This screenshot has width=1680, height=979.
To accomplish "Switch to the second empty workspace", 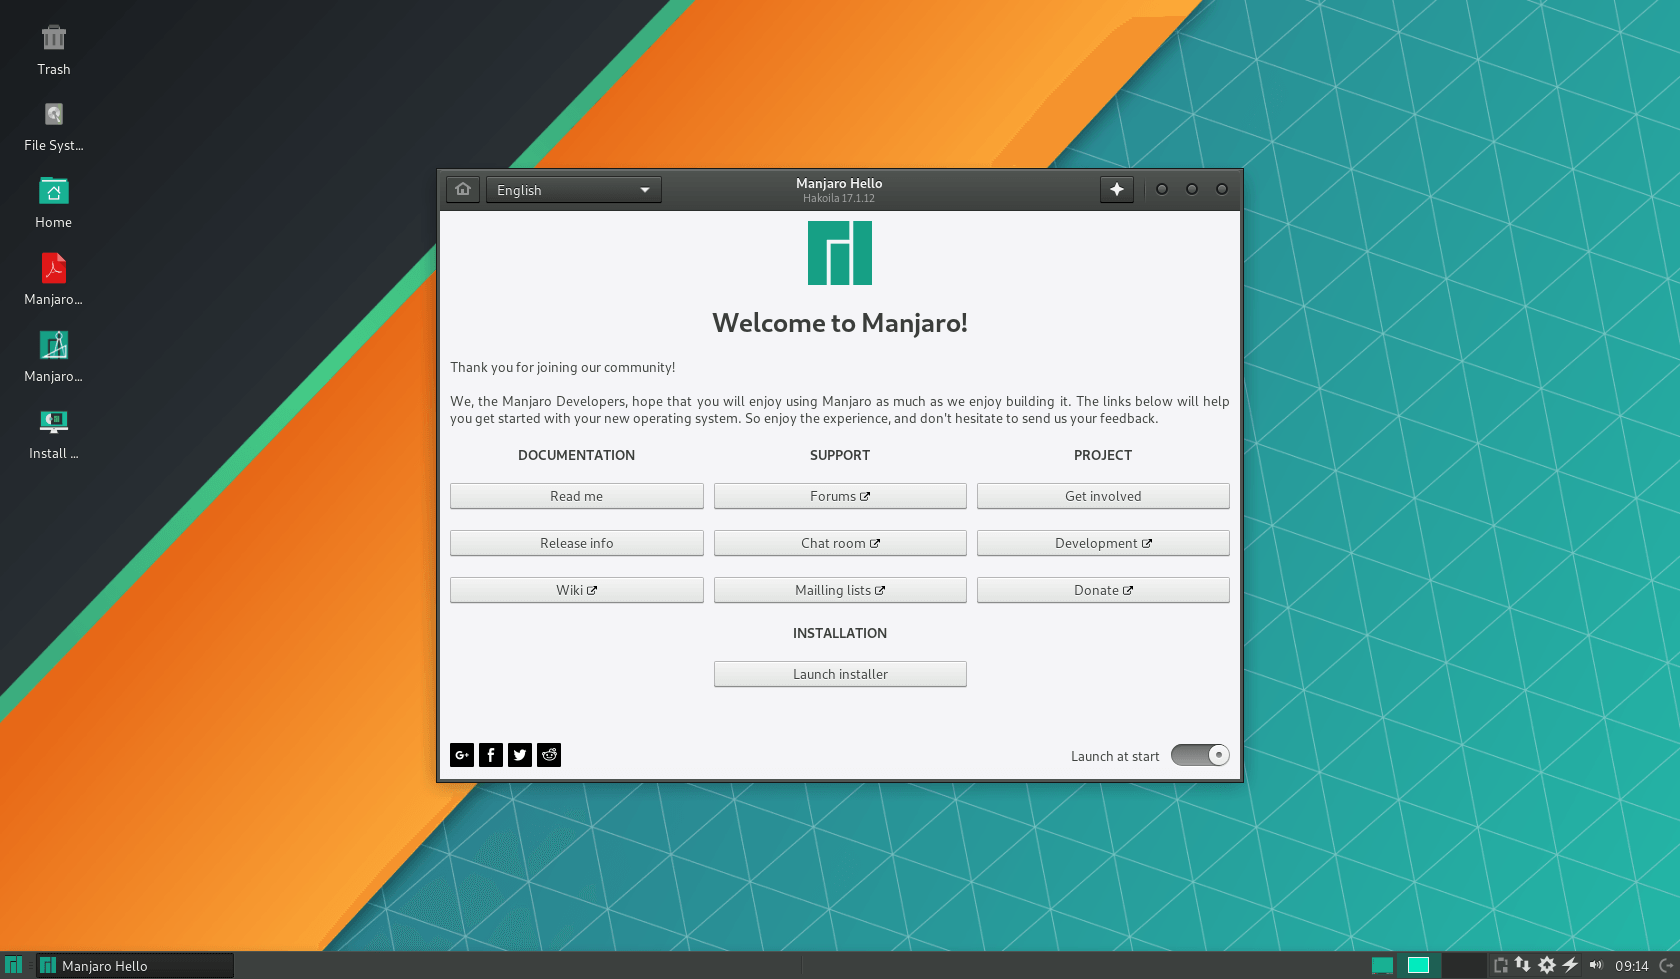I will point(1463,965).
